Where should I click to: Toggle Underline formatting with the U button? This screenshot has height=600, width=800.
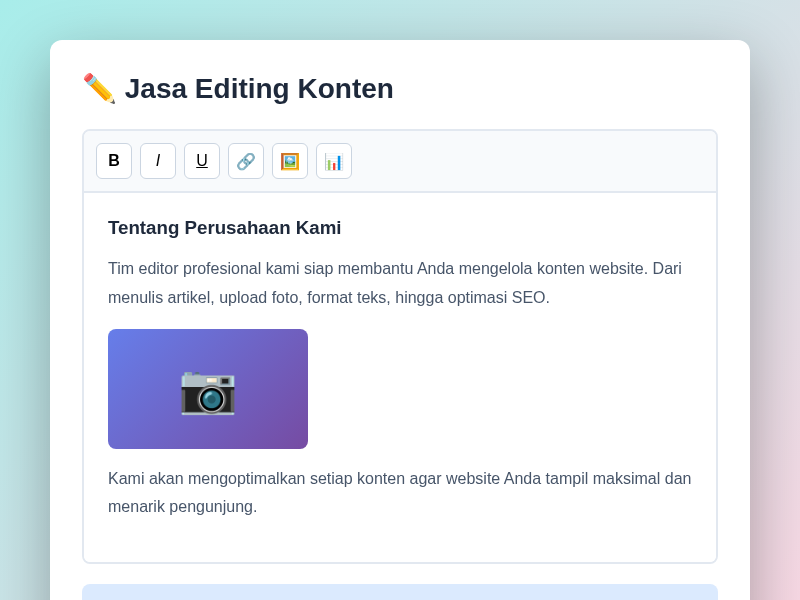click(x=202, y=161)
